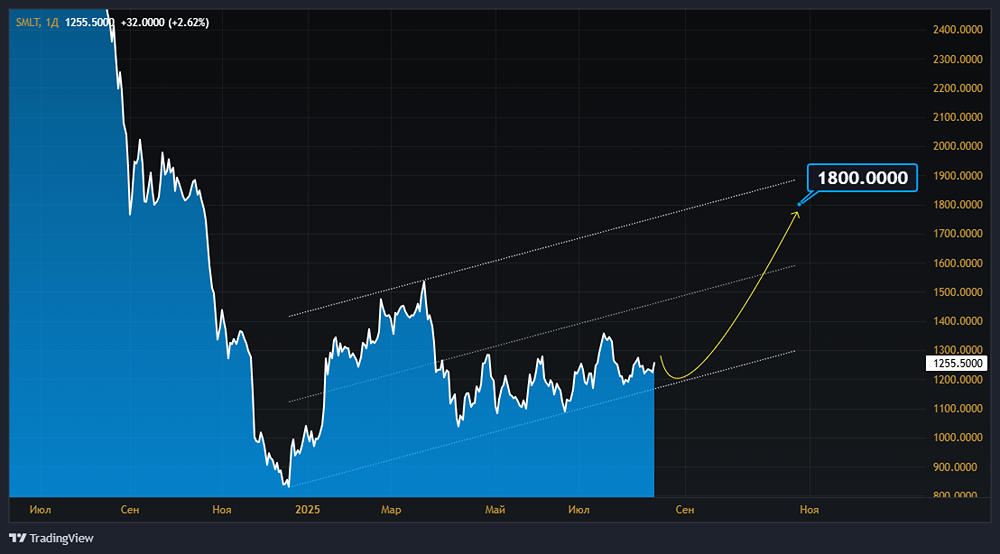
Task: Click the current price tag 1255.5000 on axis
Action: pyautogui.click(x=957, y=363)
